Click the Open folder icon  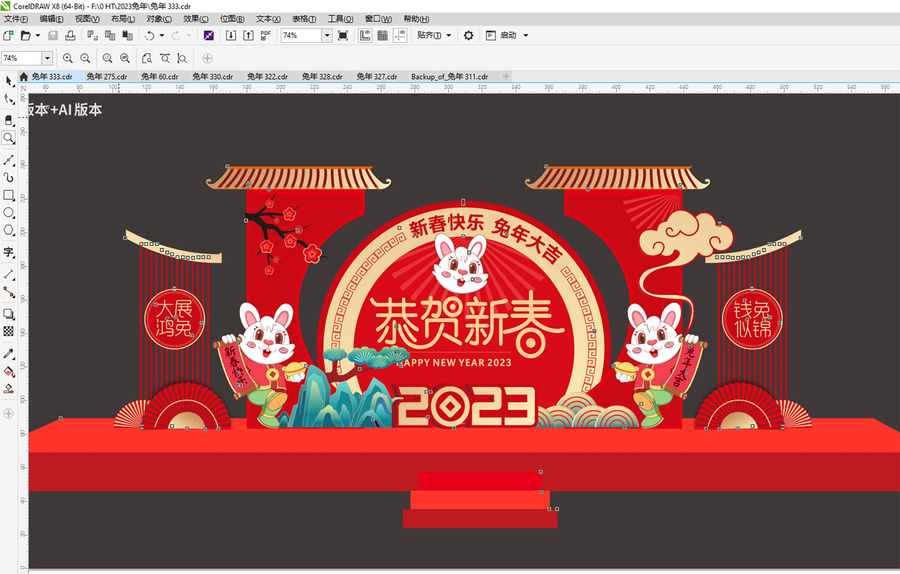click(x=25, y=36)
